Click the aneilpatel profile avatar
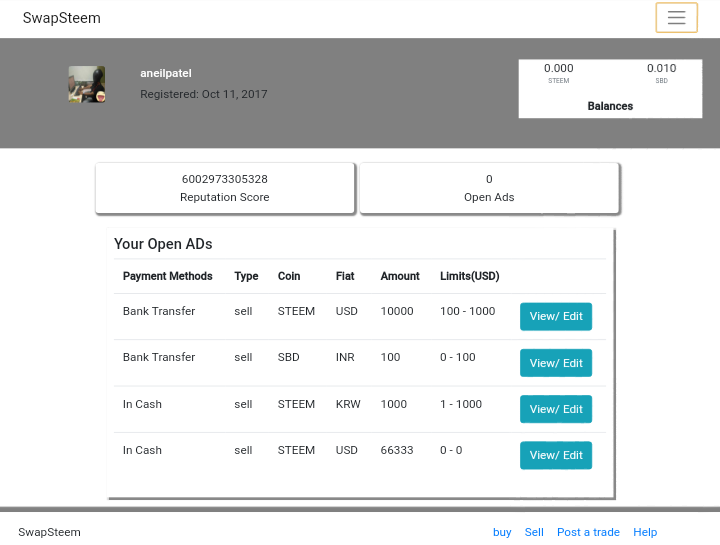 click(x=87, y=84)
